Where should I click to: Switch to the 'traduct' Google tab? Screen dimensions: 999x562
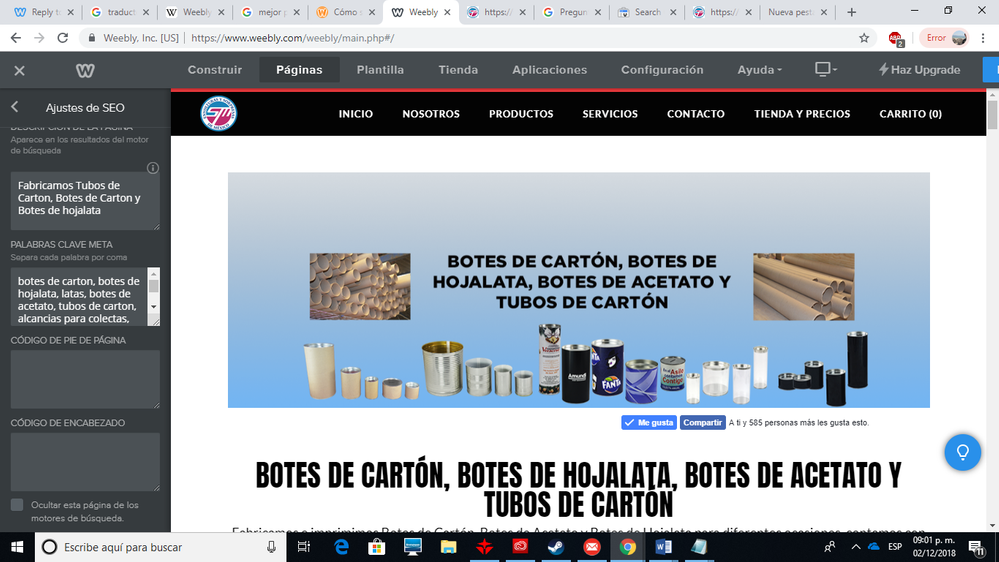pos(120,12)
